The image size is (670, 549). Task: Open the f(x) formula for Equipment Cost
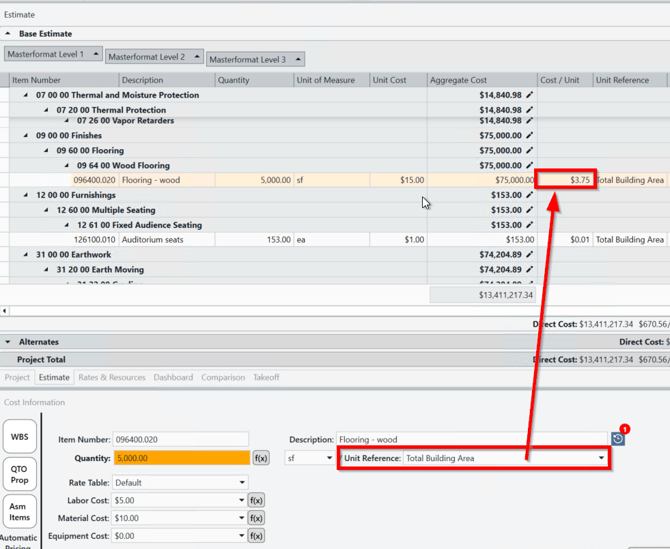point(256,536)
